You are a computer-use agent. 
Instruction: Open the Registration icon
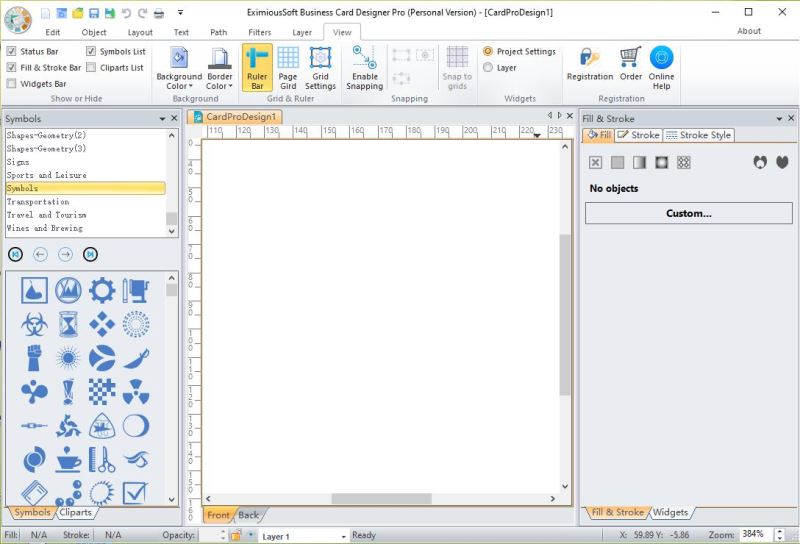pos(590,64)
